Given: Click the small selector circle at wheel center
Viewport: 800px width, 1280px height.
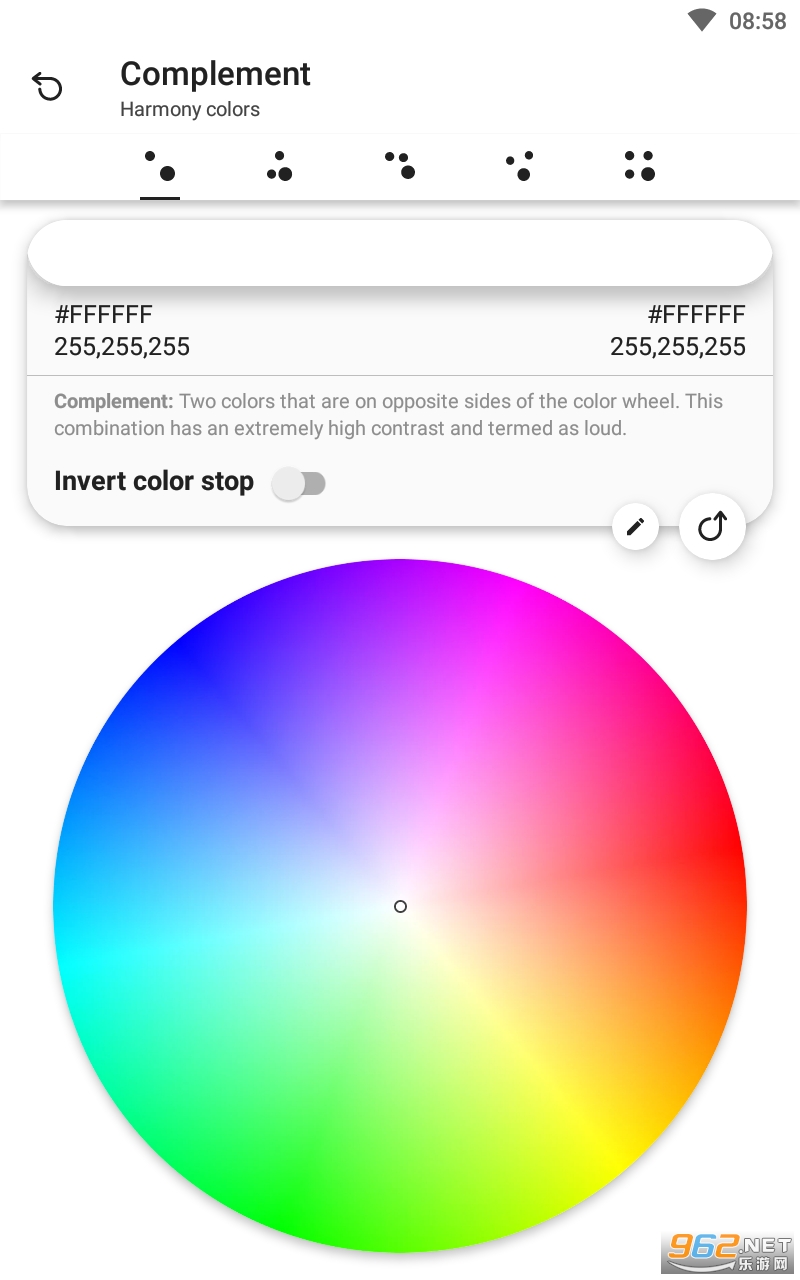Looking at the screenshot, I should click(x=400, y=906).
